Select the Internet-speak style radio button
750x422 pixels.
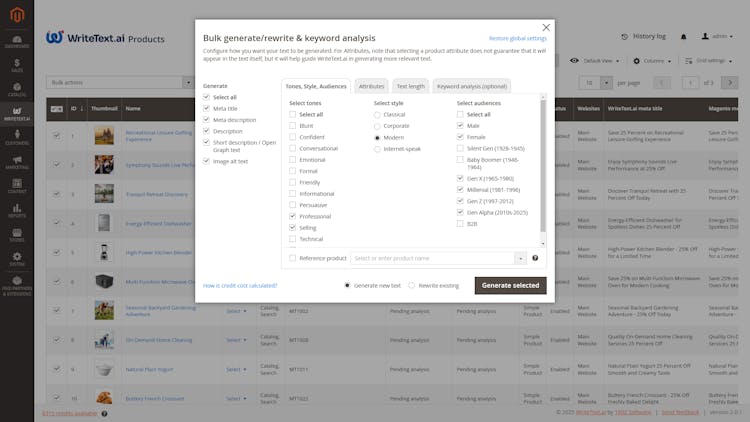click(x=377, y=149)
